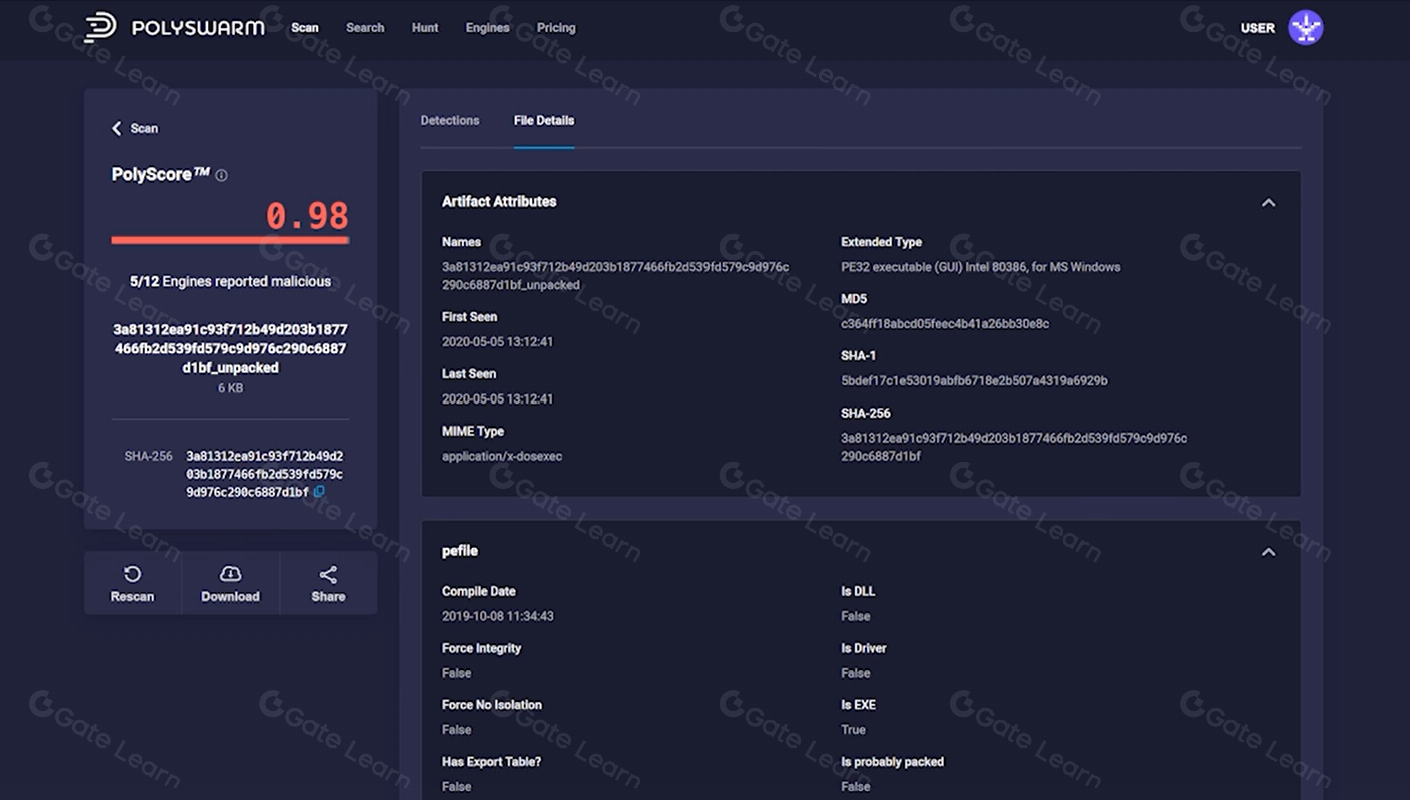Open the Pricing page
Viewport: 1410px width, 800px height.
(556, 28)
